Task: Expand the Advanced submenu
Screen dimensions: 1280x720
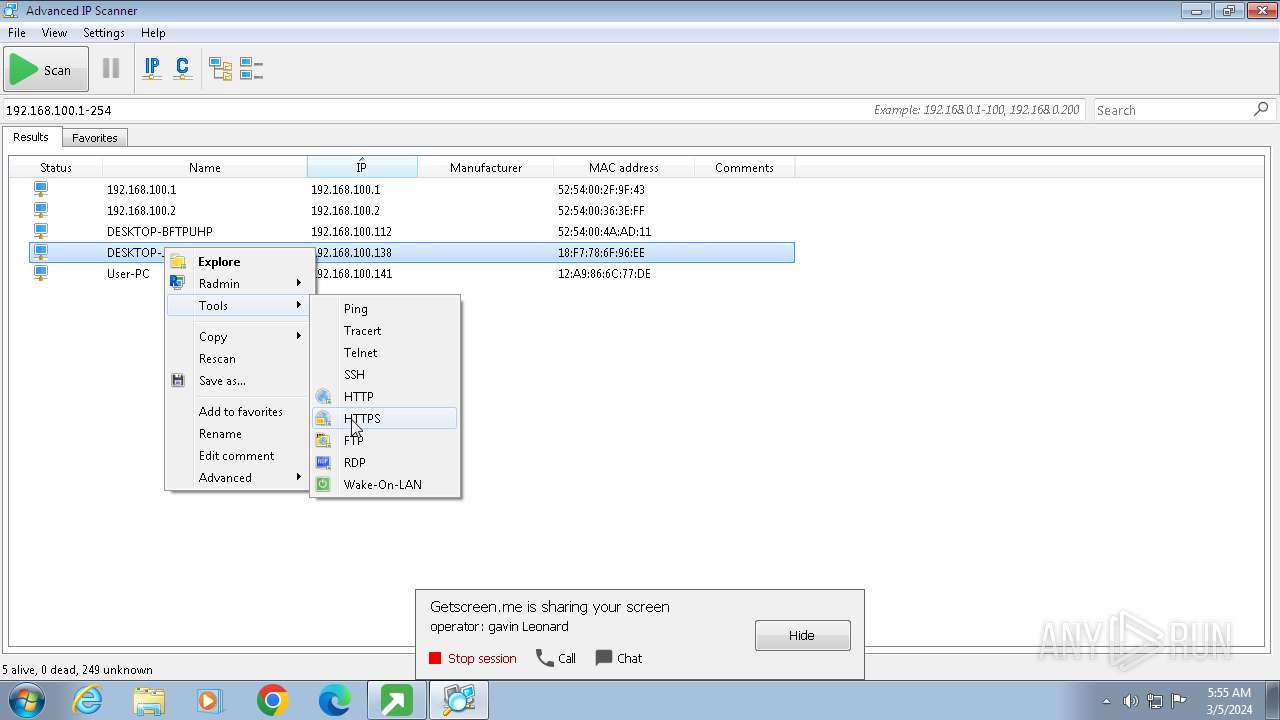Action: pyautogui.click(x=238, y=478)
